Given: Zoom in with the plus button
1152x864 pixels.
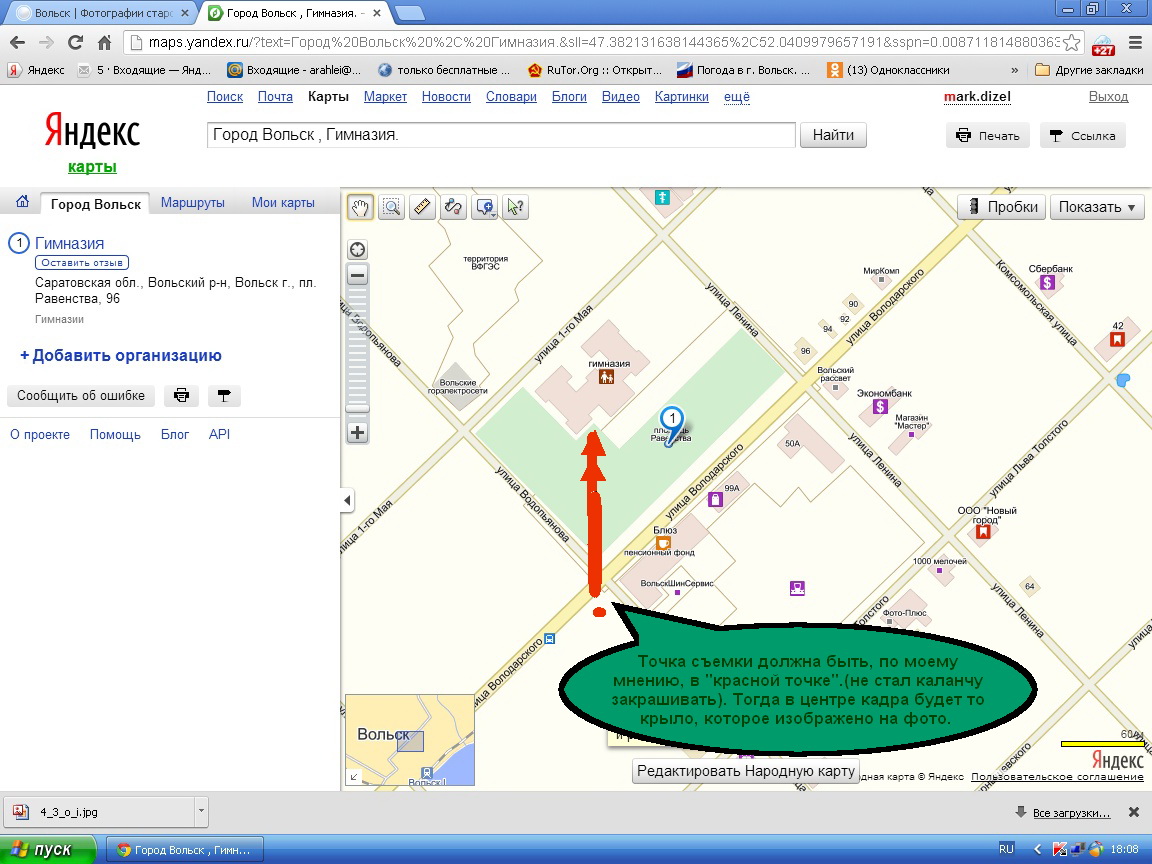Looking at the screenshot, I should (x=357, y=433).
